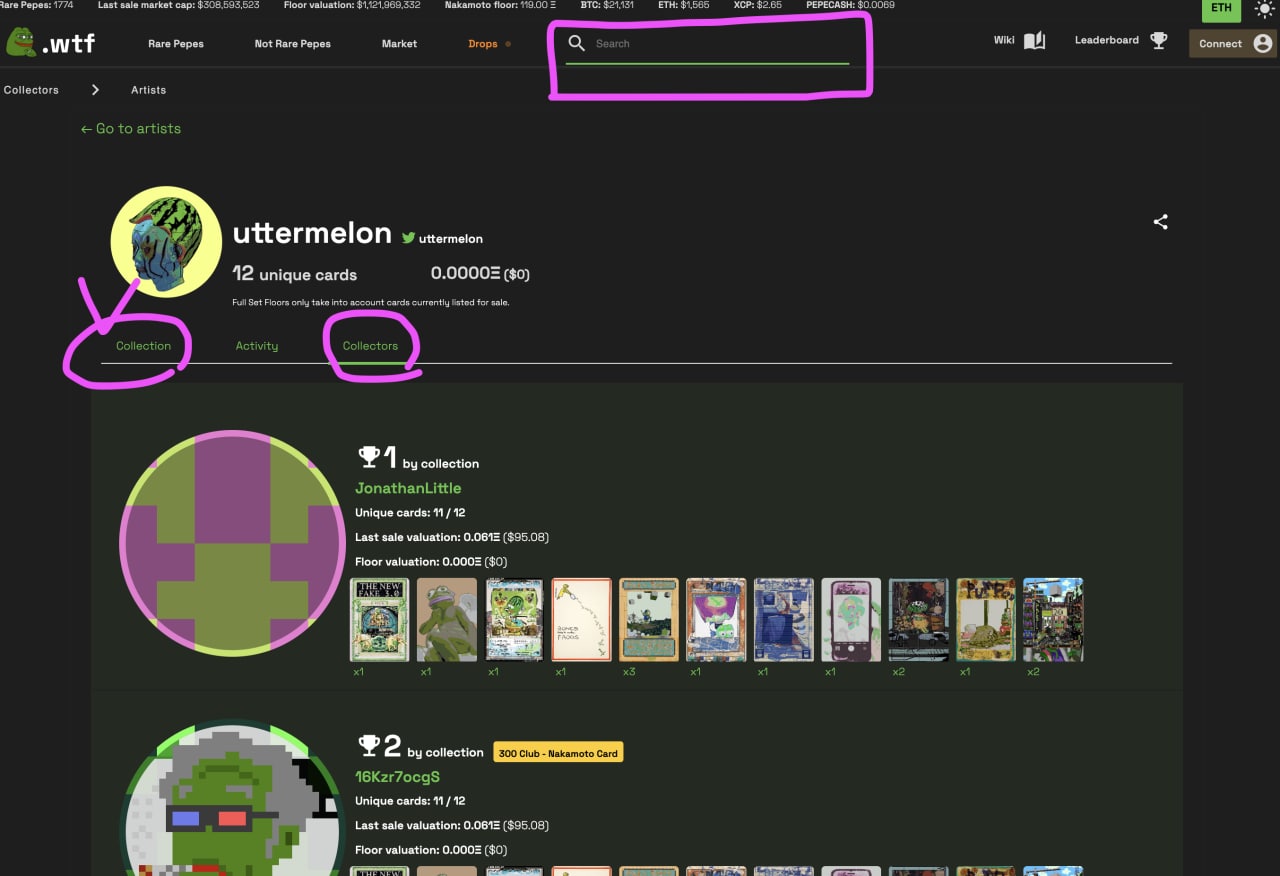Open the Rare Pepes menu

[x=176, y=44]
